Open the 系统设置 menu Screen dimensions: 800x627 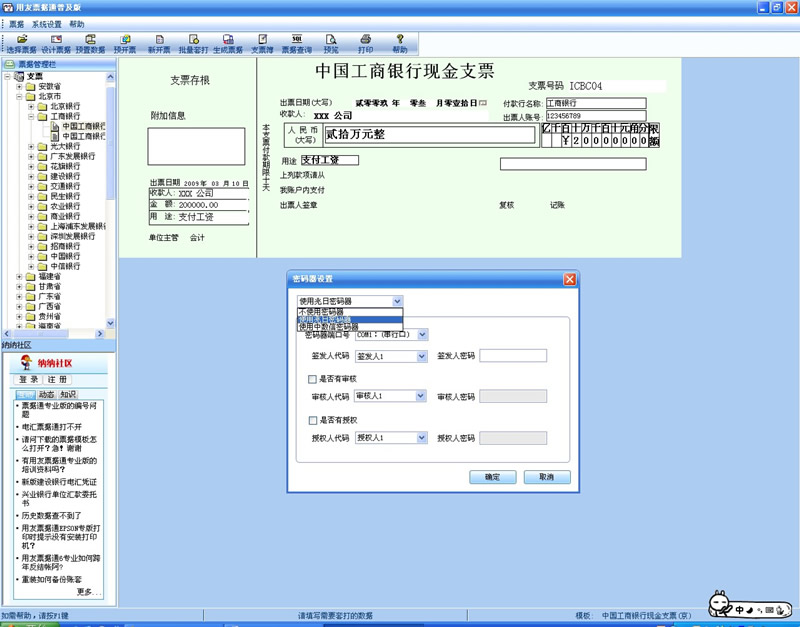[46, 24]
